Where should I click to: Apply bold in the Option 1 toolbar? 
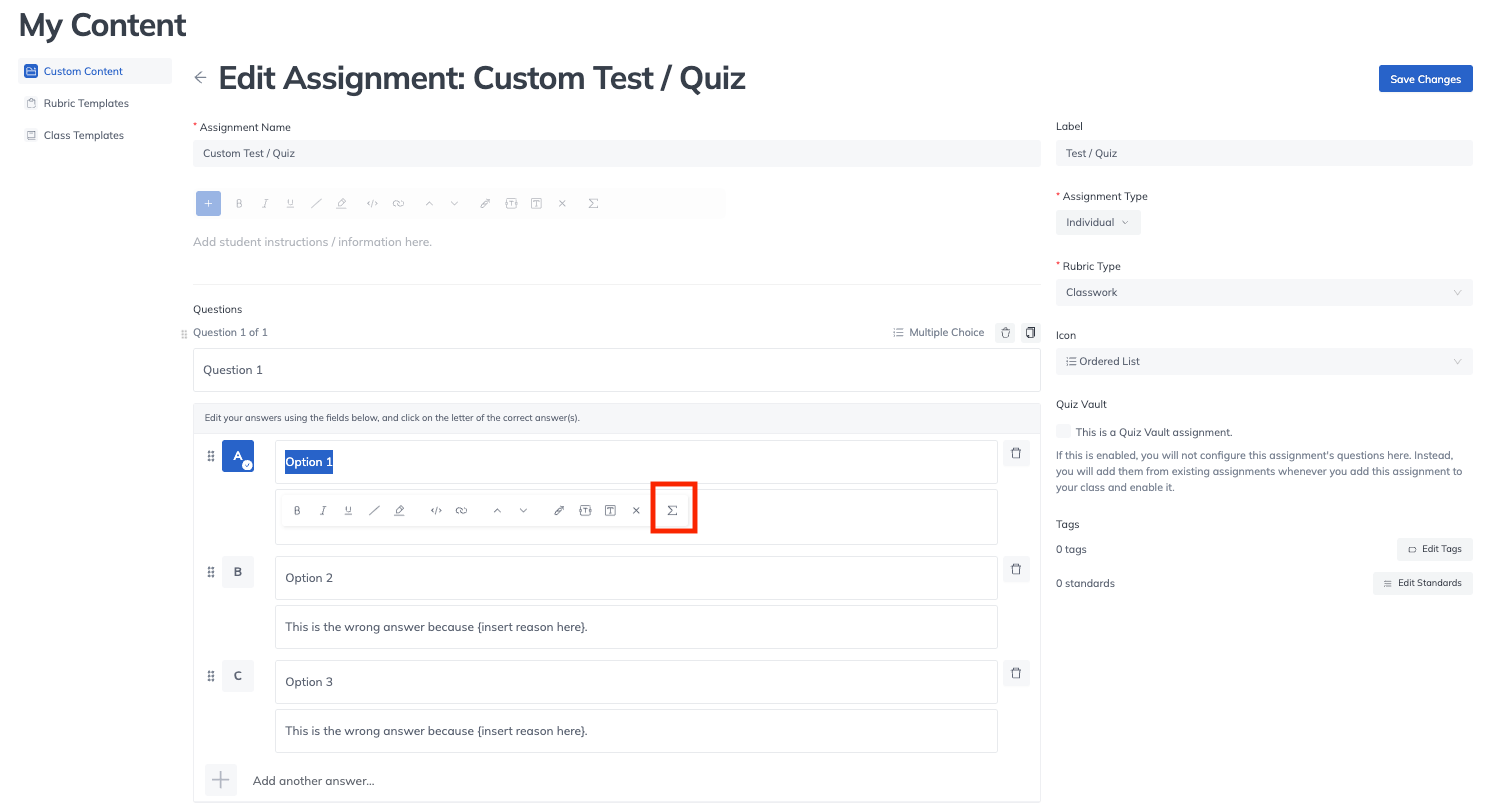tap(297, 510)
